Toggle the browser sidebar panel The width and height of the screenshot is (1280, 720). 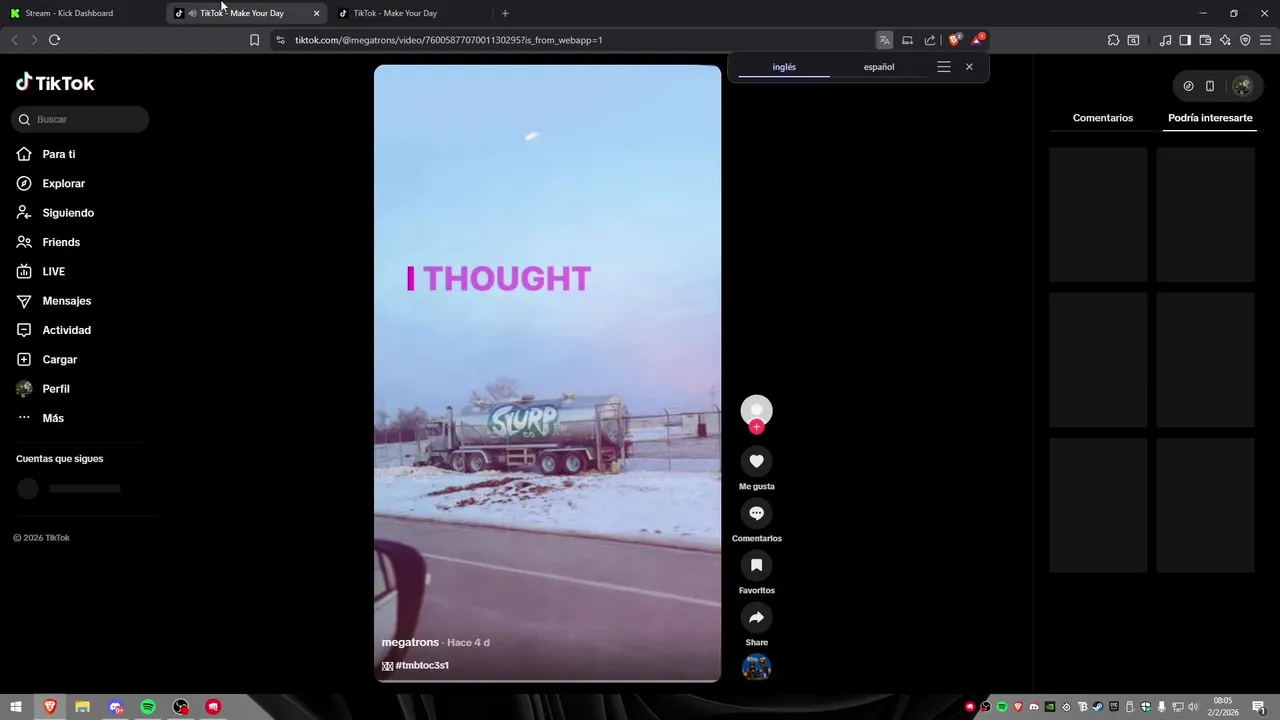1185,40
